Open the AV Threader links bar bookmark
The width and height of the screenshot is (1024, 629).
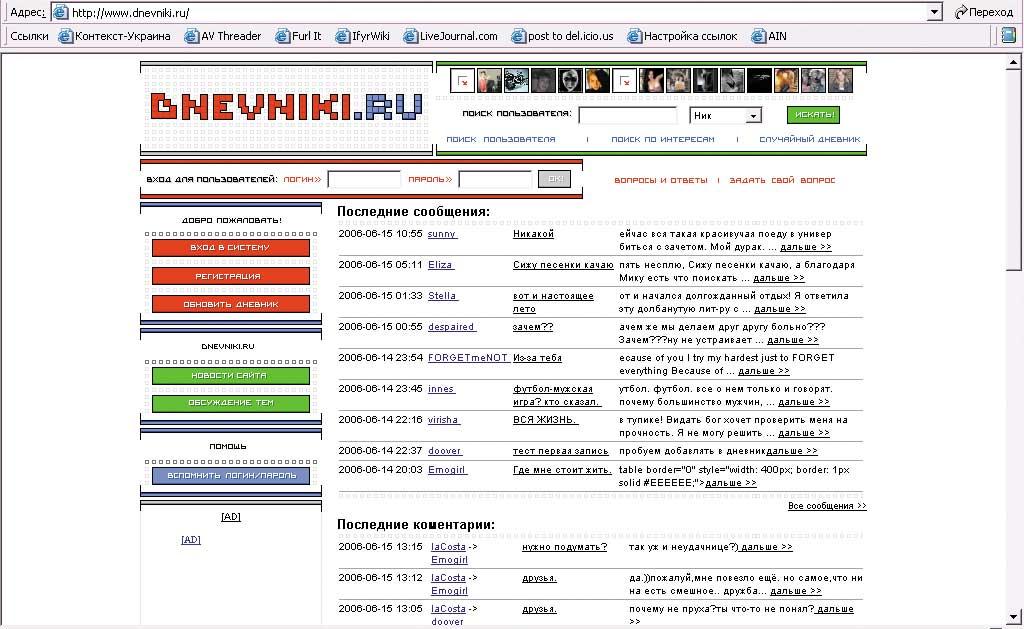pos(223,36)
